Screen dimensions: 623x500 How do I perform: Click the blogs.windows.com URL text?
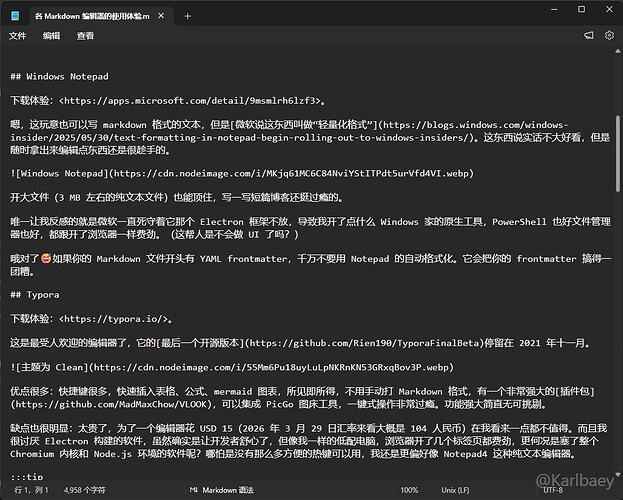(x=289, y=131)
